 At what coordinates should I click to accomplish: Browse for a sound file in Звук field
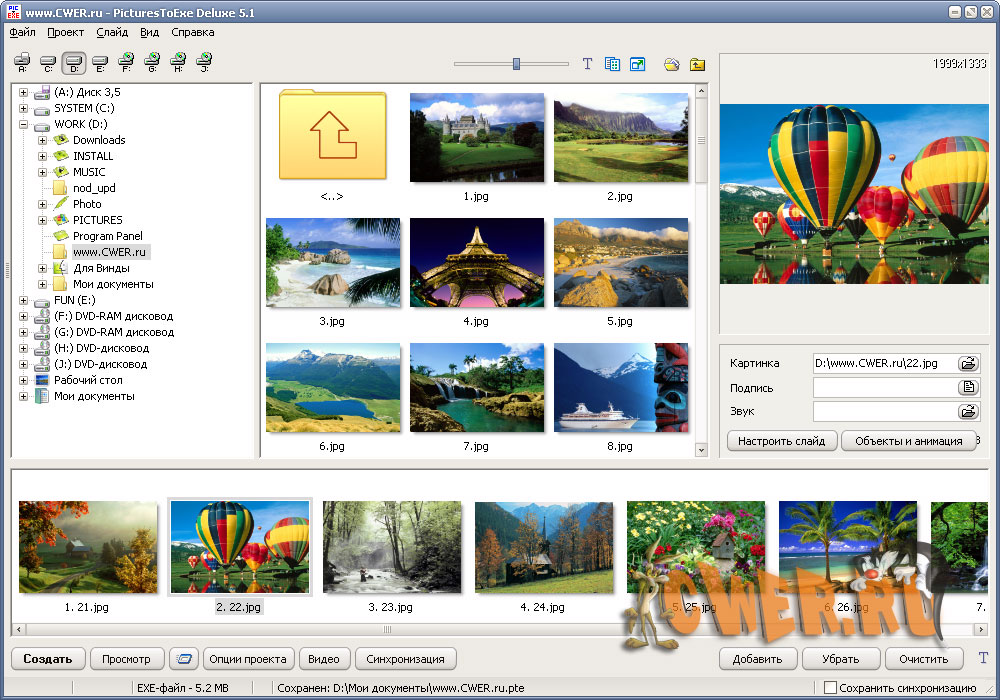[968, 411]
